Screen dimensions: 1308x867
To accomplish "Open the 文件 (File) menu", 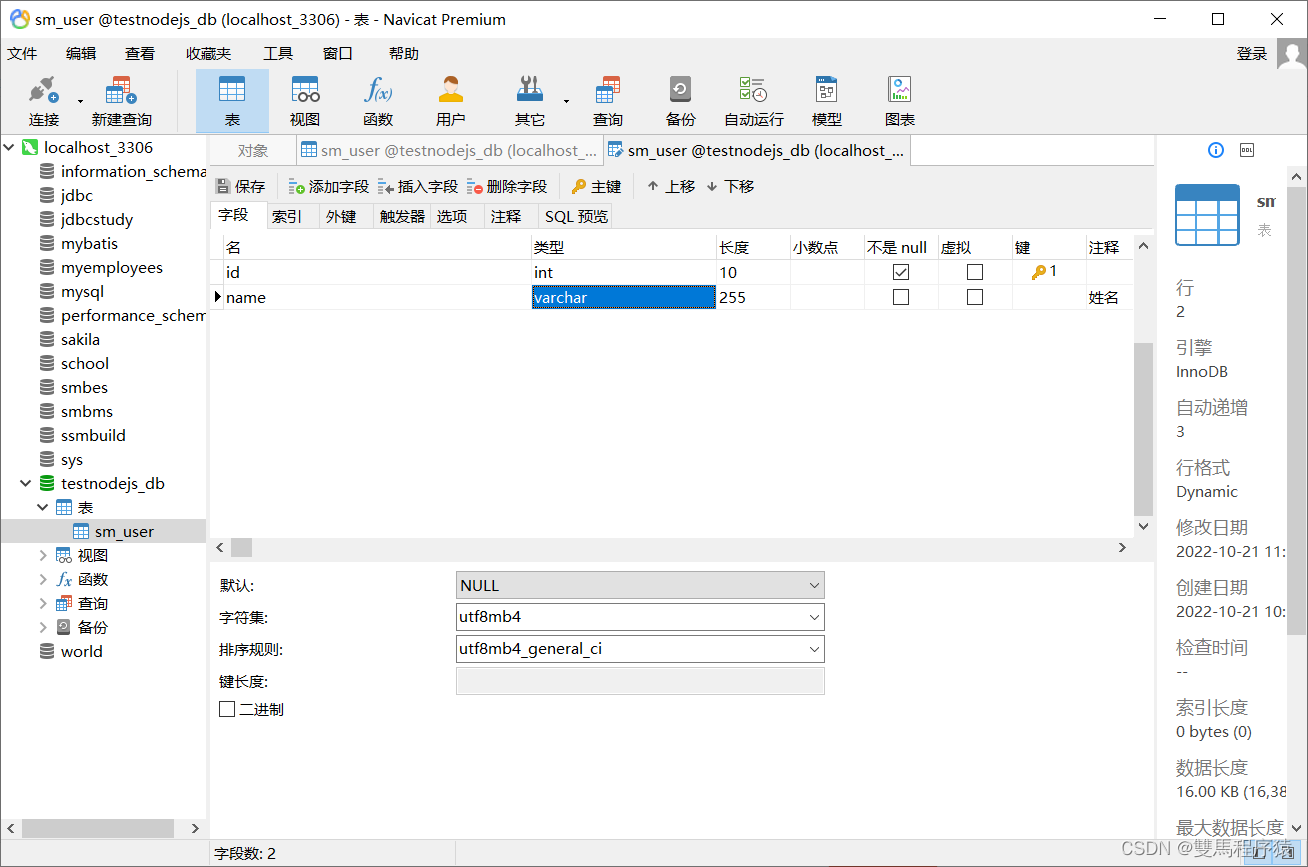I will click(22, 54).
